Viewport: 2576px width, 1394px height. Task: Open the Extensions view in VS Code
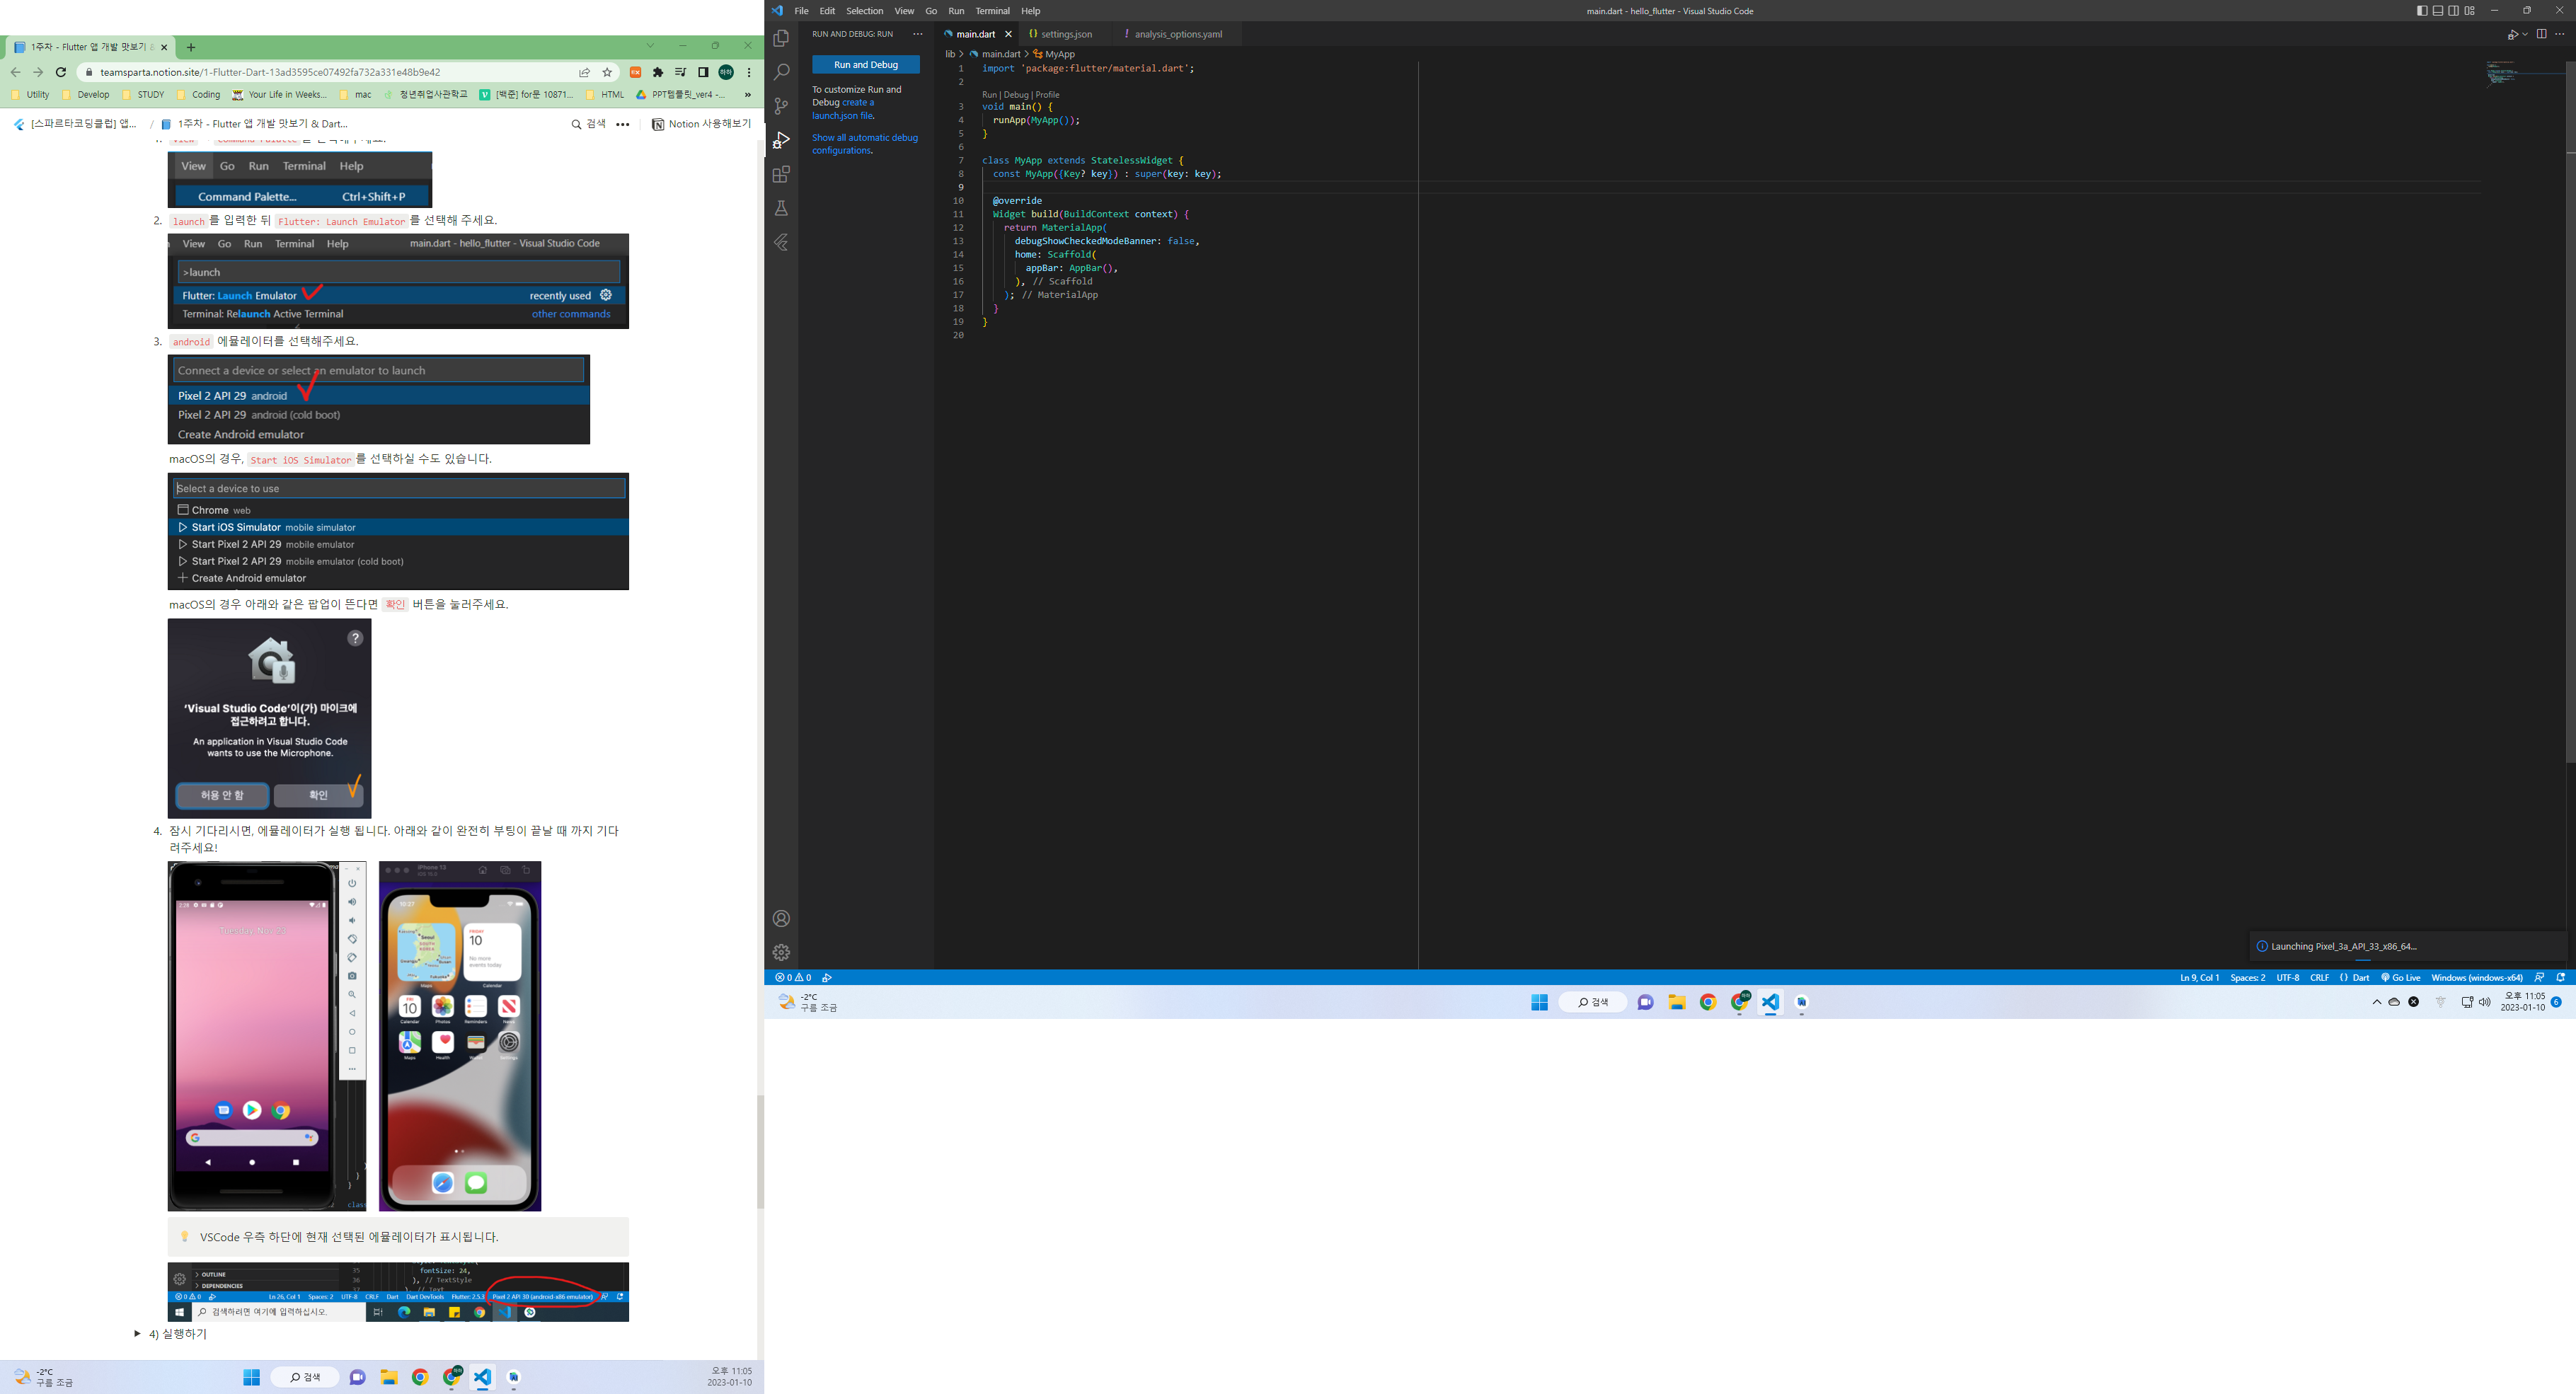point(781,174)
